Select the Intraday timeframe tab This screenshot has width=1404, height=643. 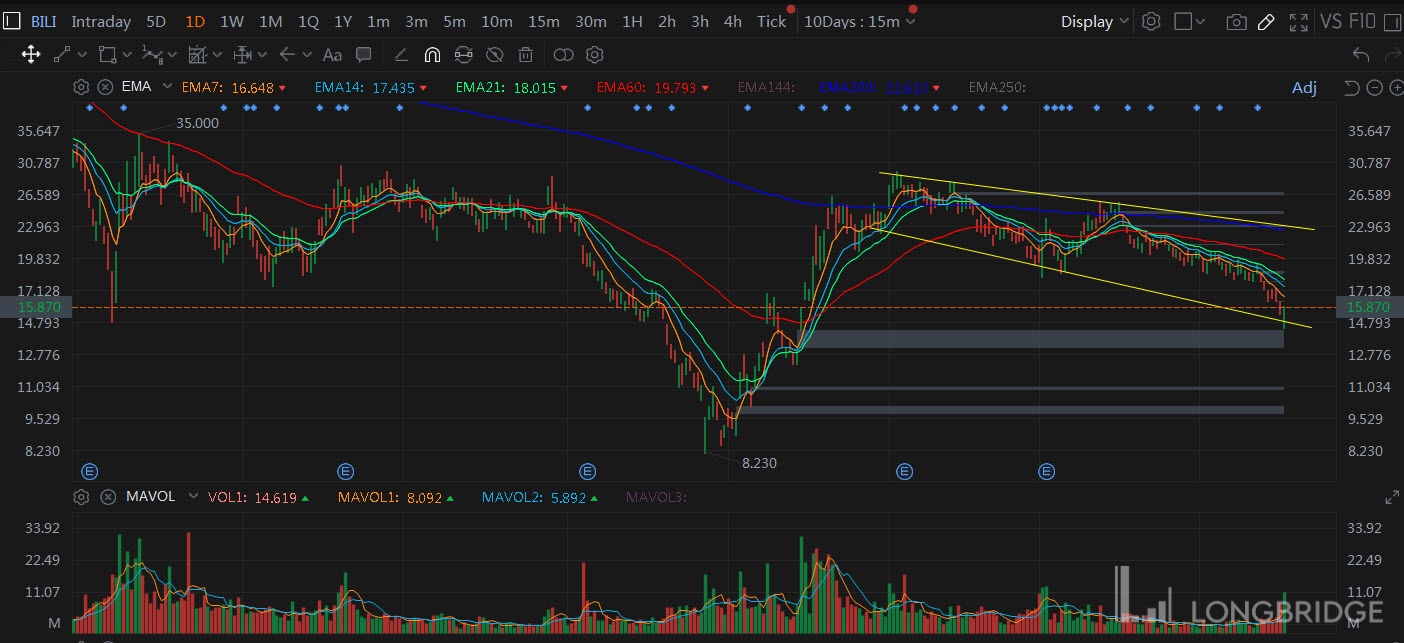[101, 21]
